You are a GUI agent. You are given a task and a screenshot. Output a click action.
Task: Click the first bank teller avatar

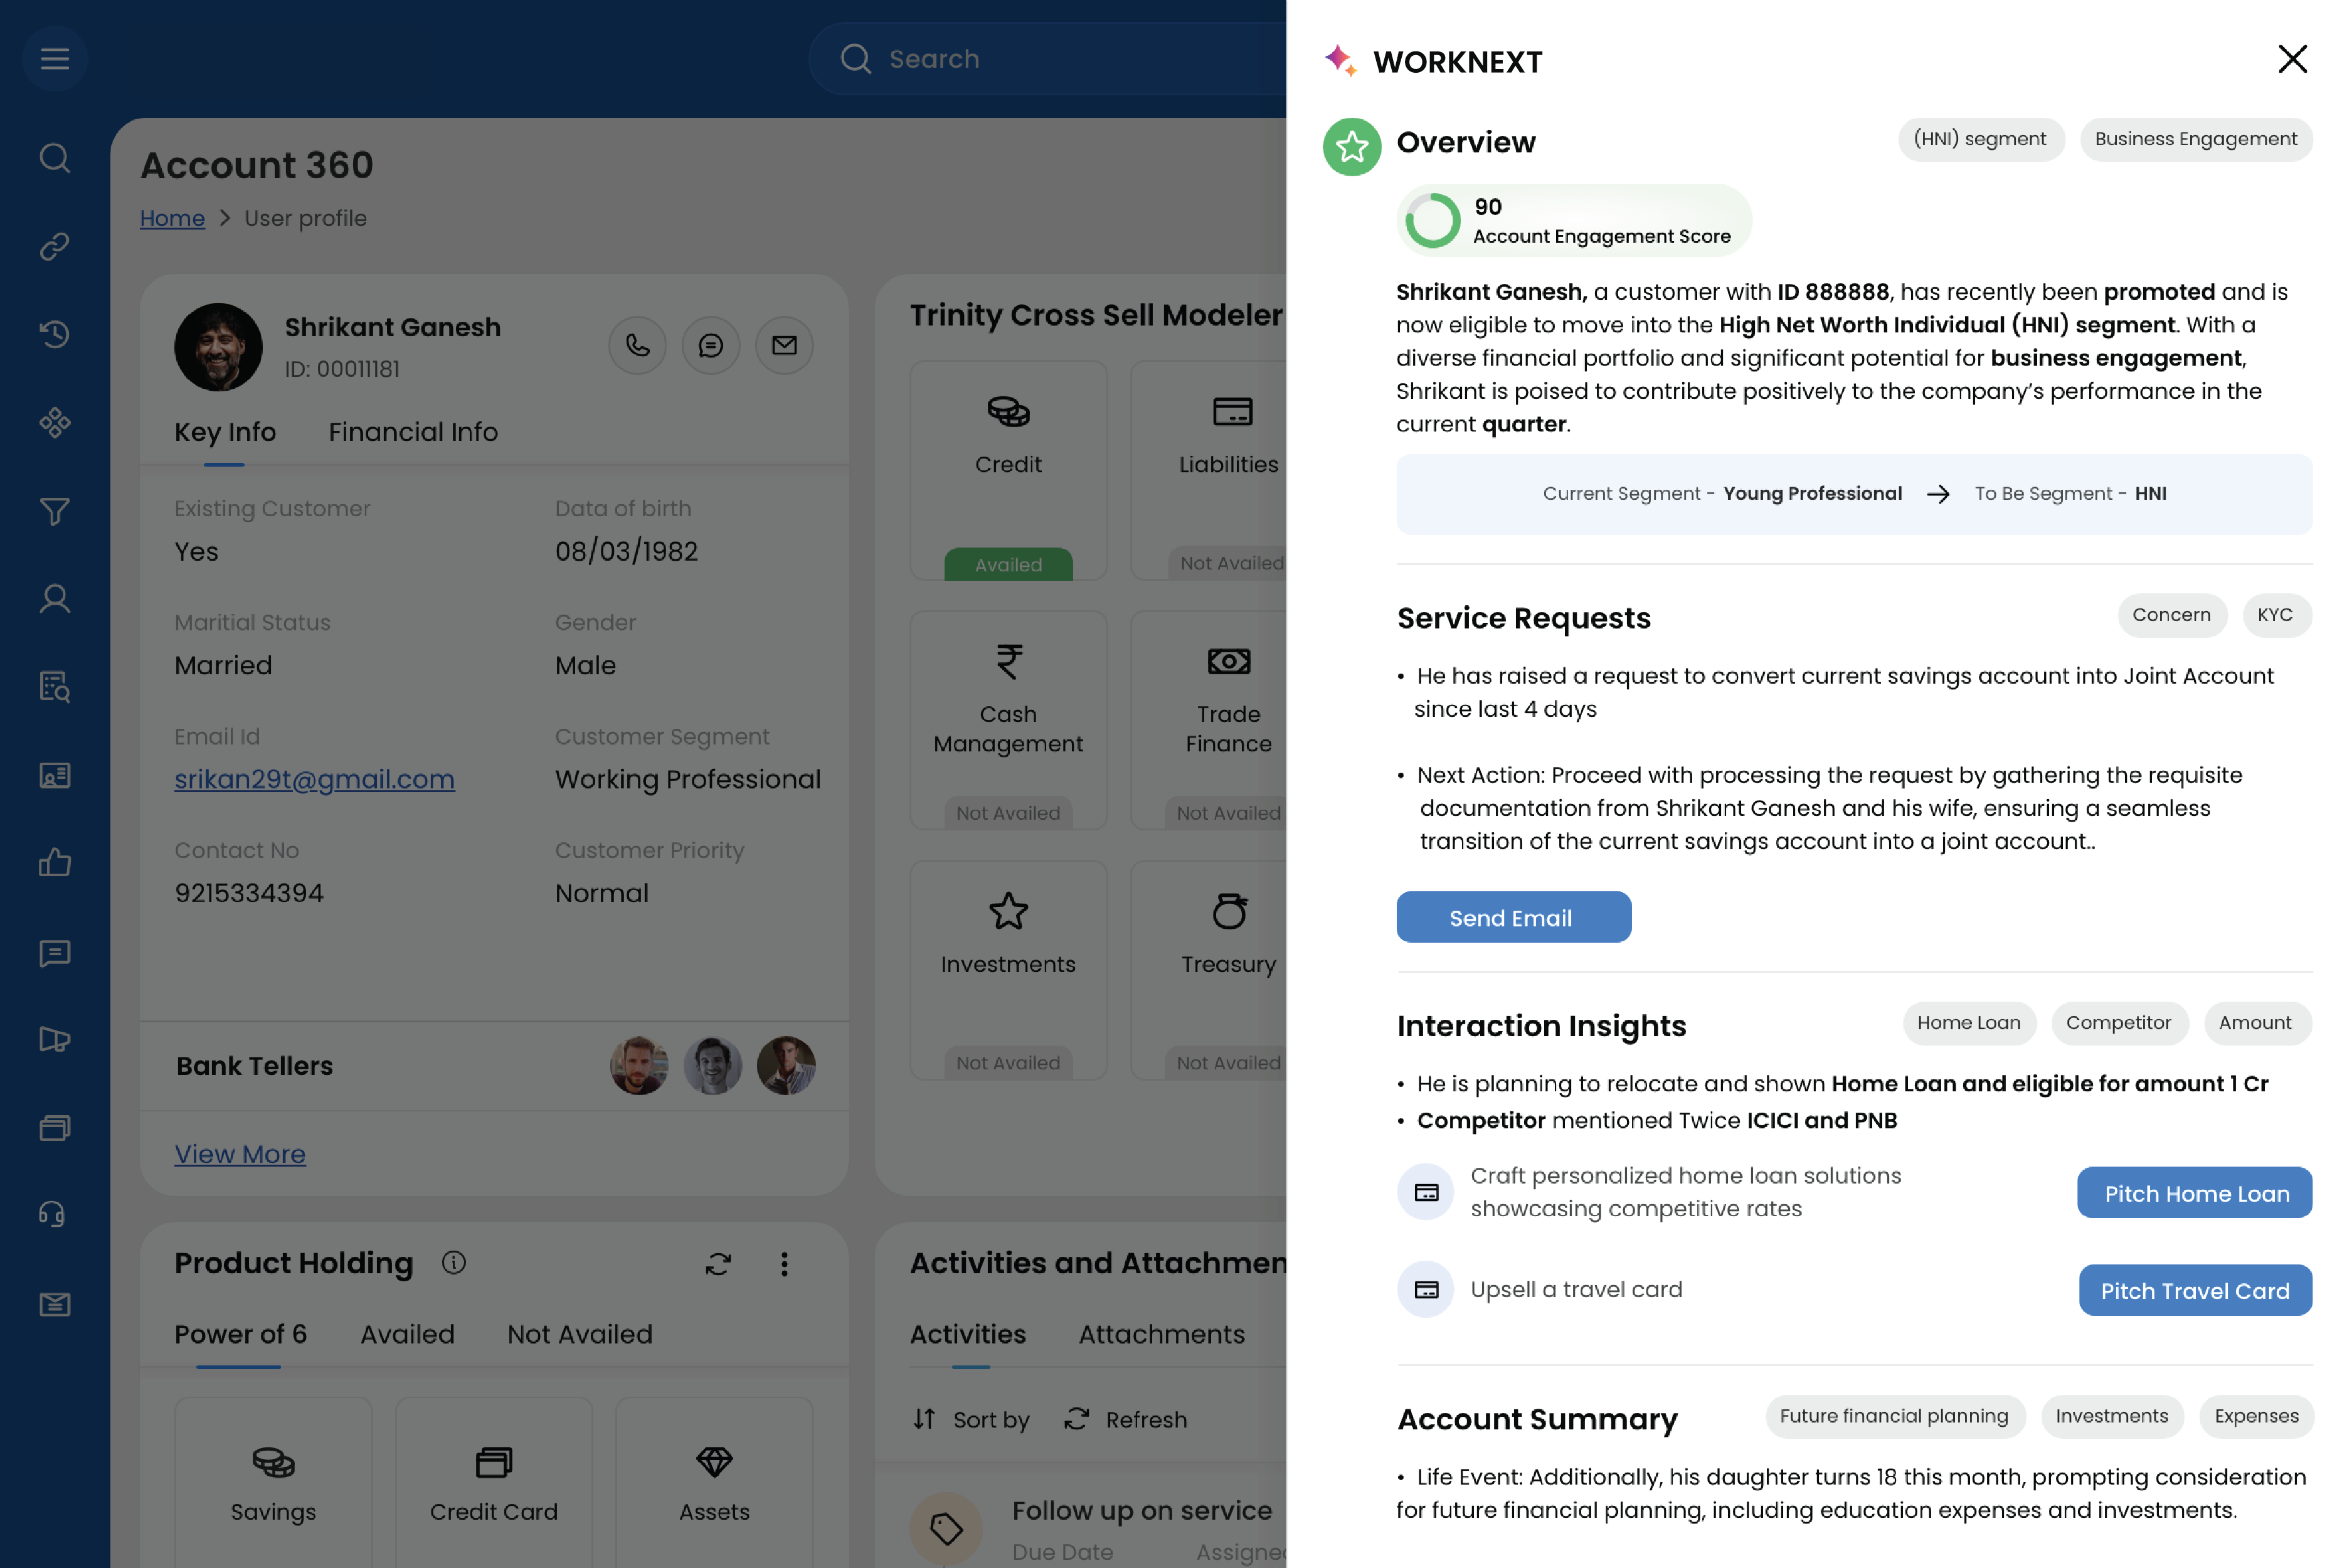(639, 1066)
